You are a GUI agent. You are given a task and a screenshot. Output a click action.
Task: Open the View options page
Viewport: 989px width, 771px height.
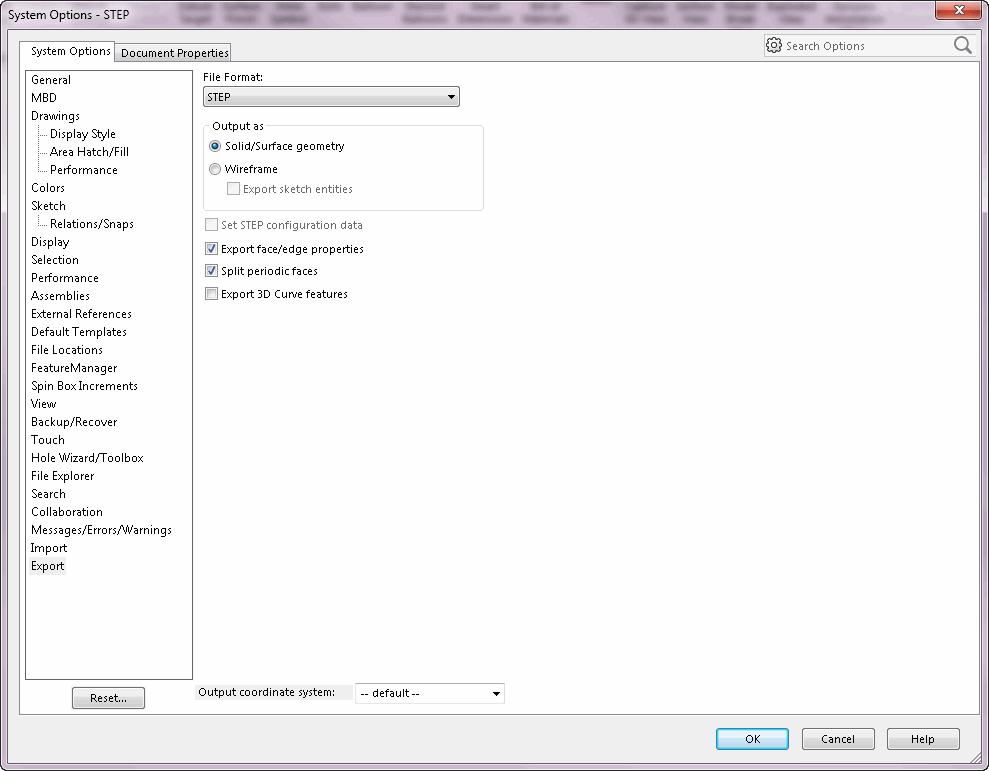[43, 404]
